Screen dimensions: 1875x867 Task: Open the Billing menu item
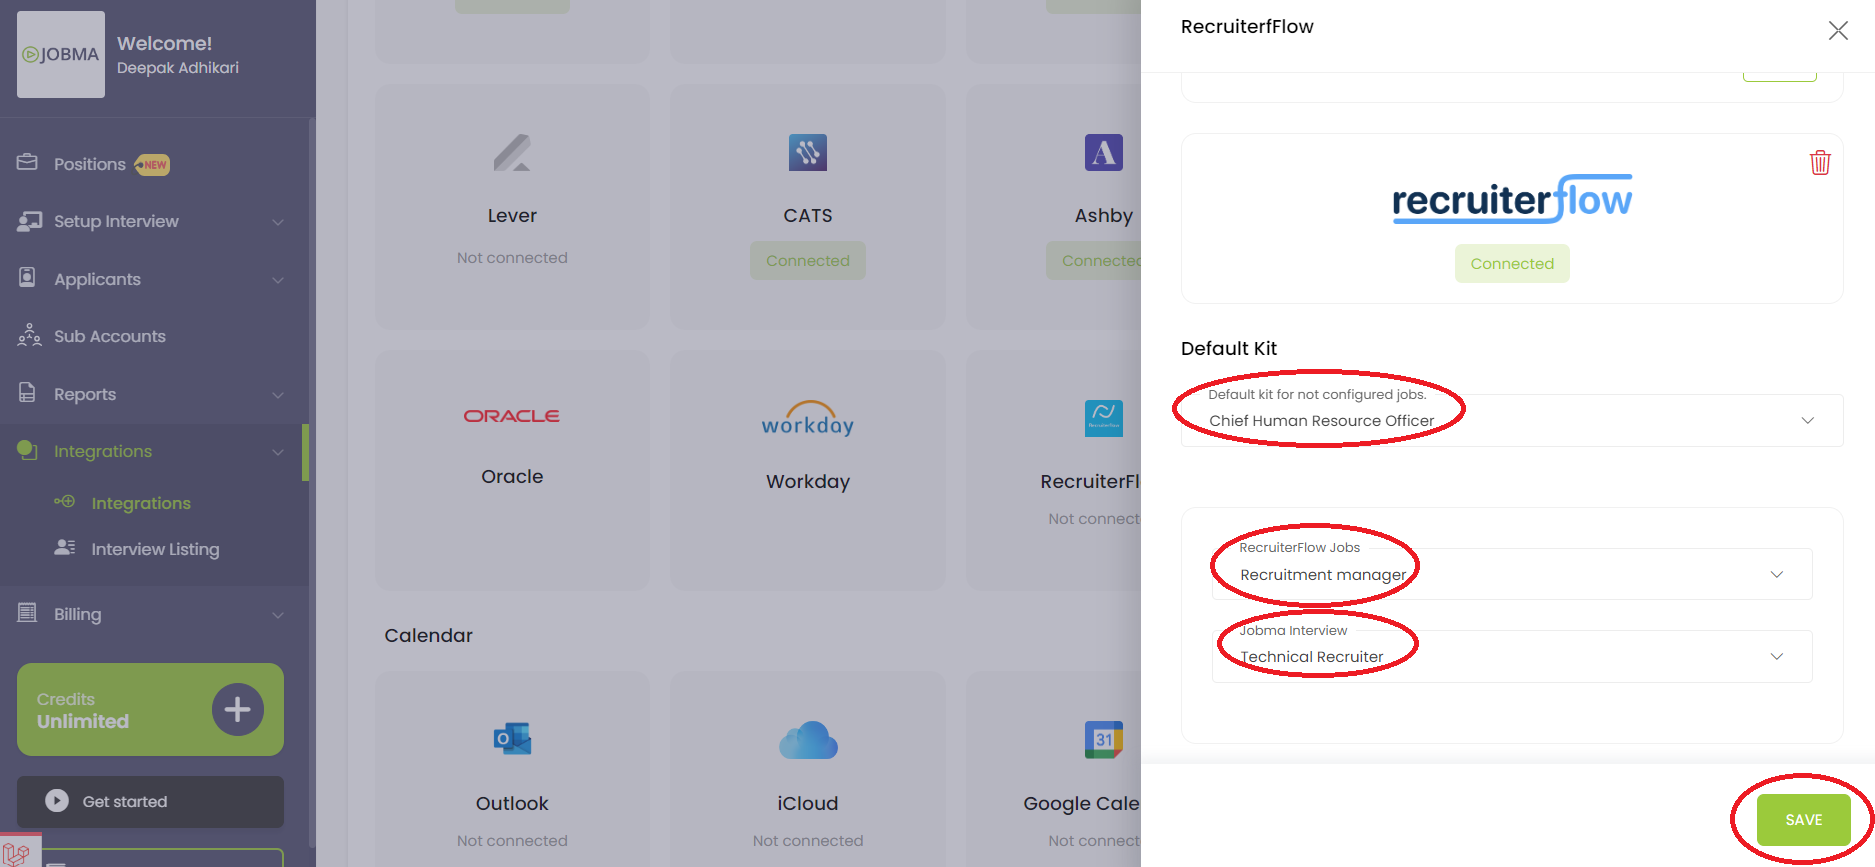pyautogui.click(x=77, y=614)
